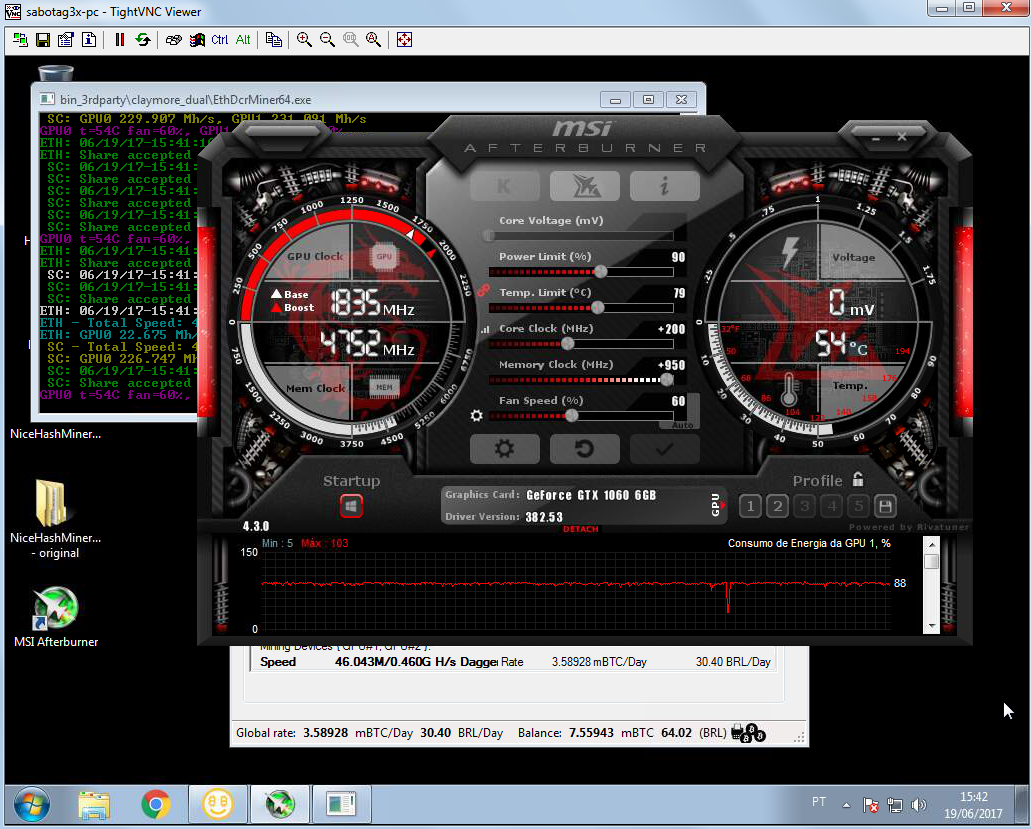This screenshot has height=829, width=1031.
Task: Click the Speed value 46.043M/0.460G H/s
Action: point(395,662)
